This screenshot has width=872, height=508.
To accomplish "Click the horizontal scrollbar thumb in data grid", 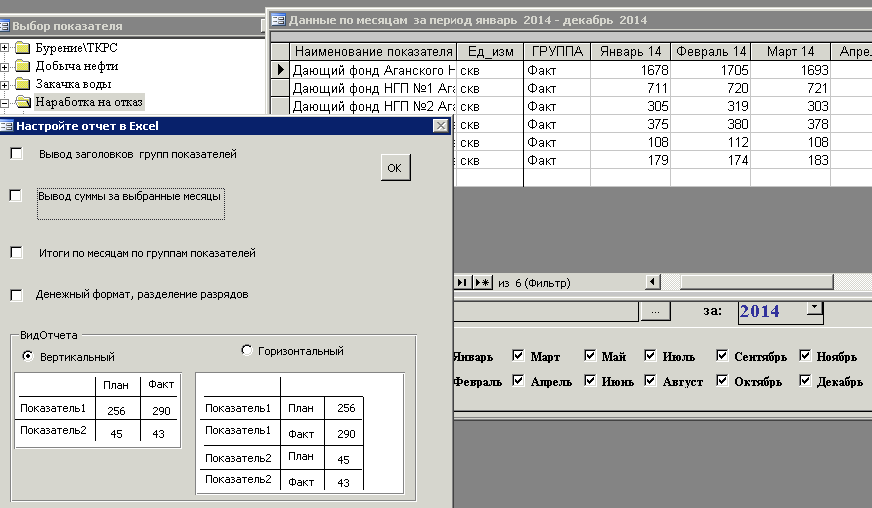I will 756,282.
